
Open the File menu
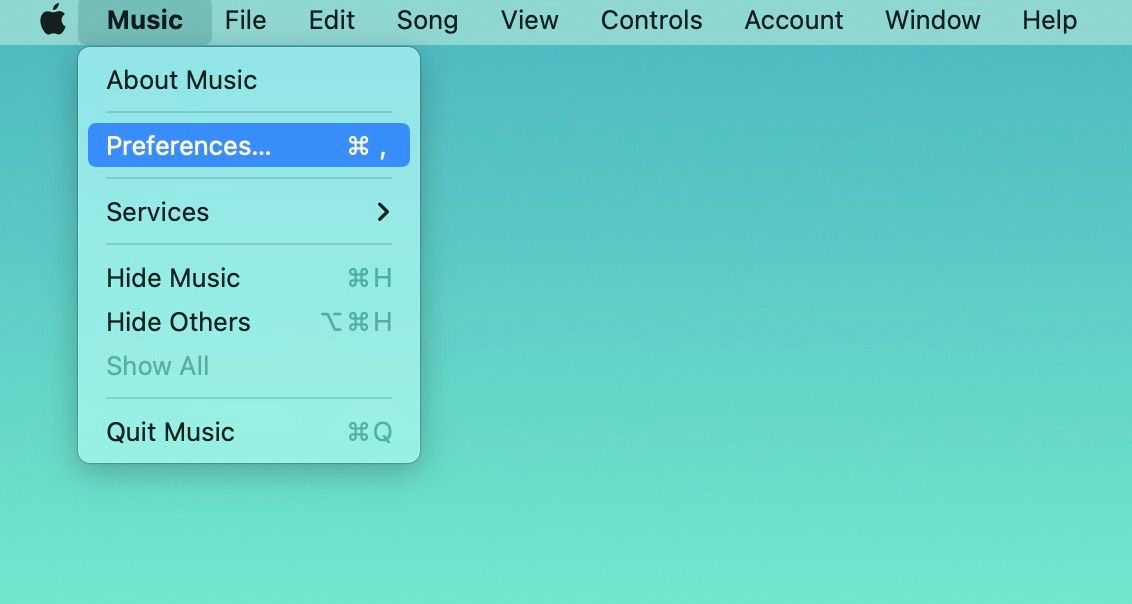(x=245, y=20)
